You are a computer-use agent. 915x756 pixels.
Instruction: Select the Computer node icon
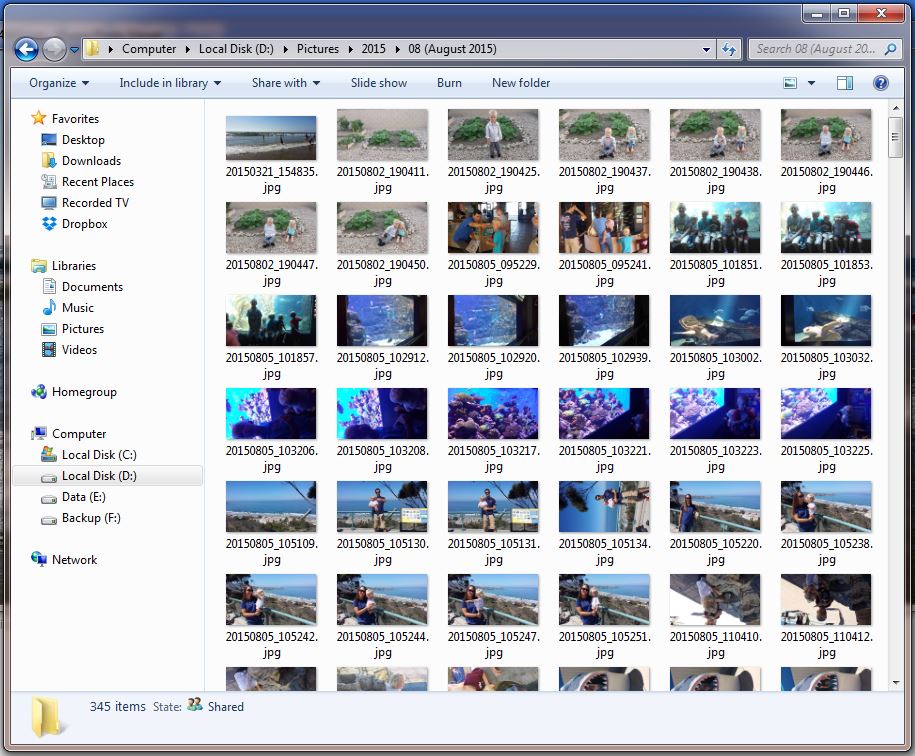click(x=39, y=433)
